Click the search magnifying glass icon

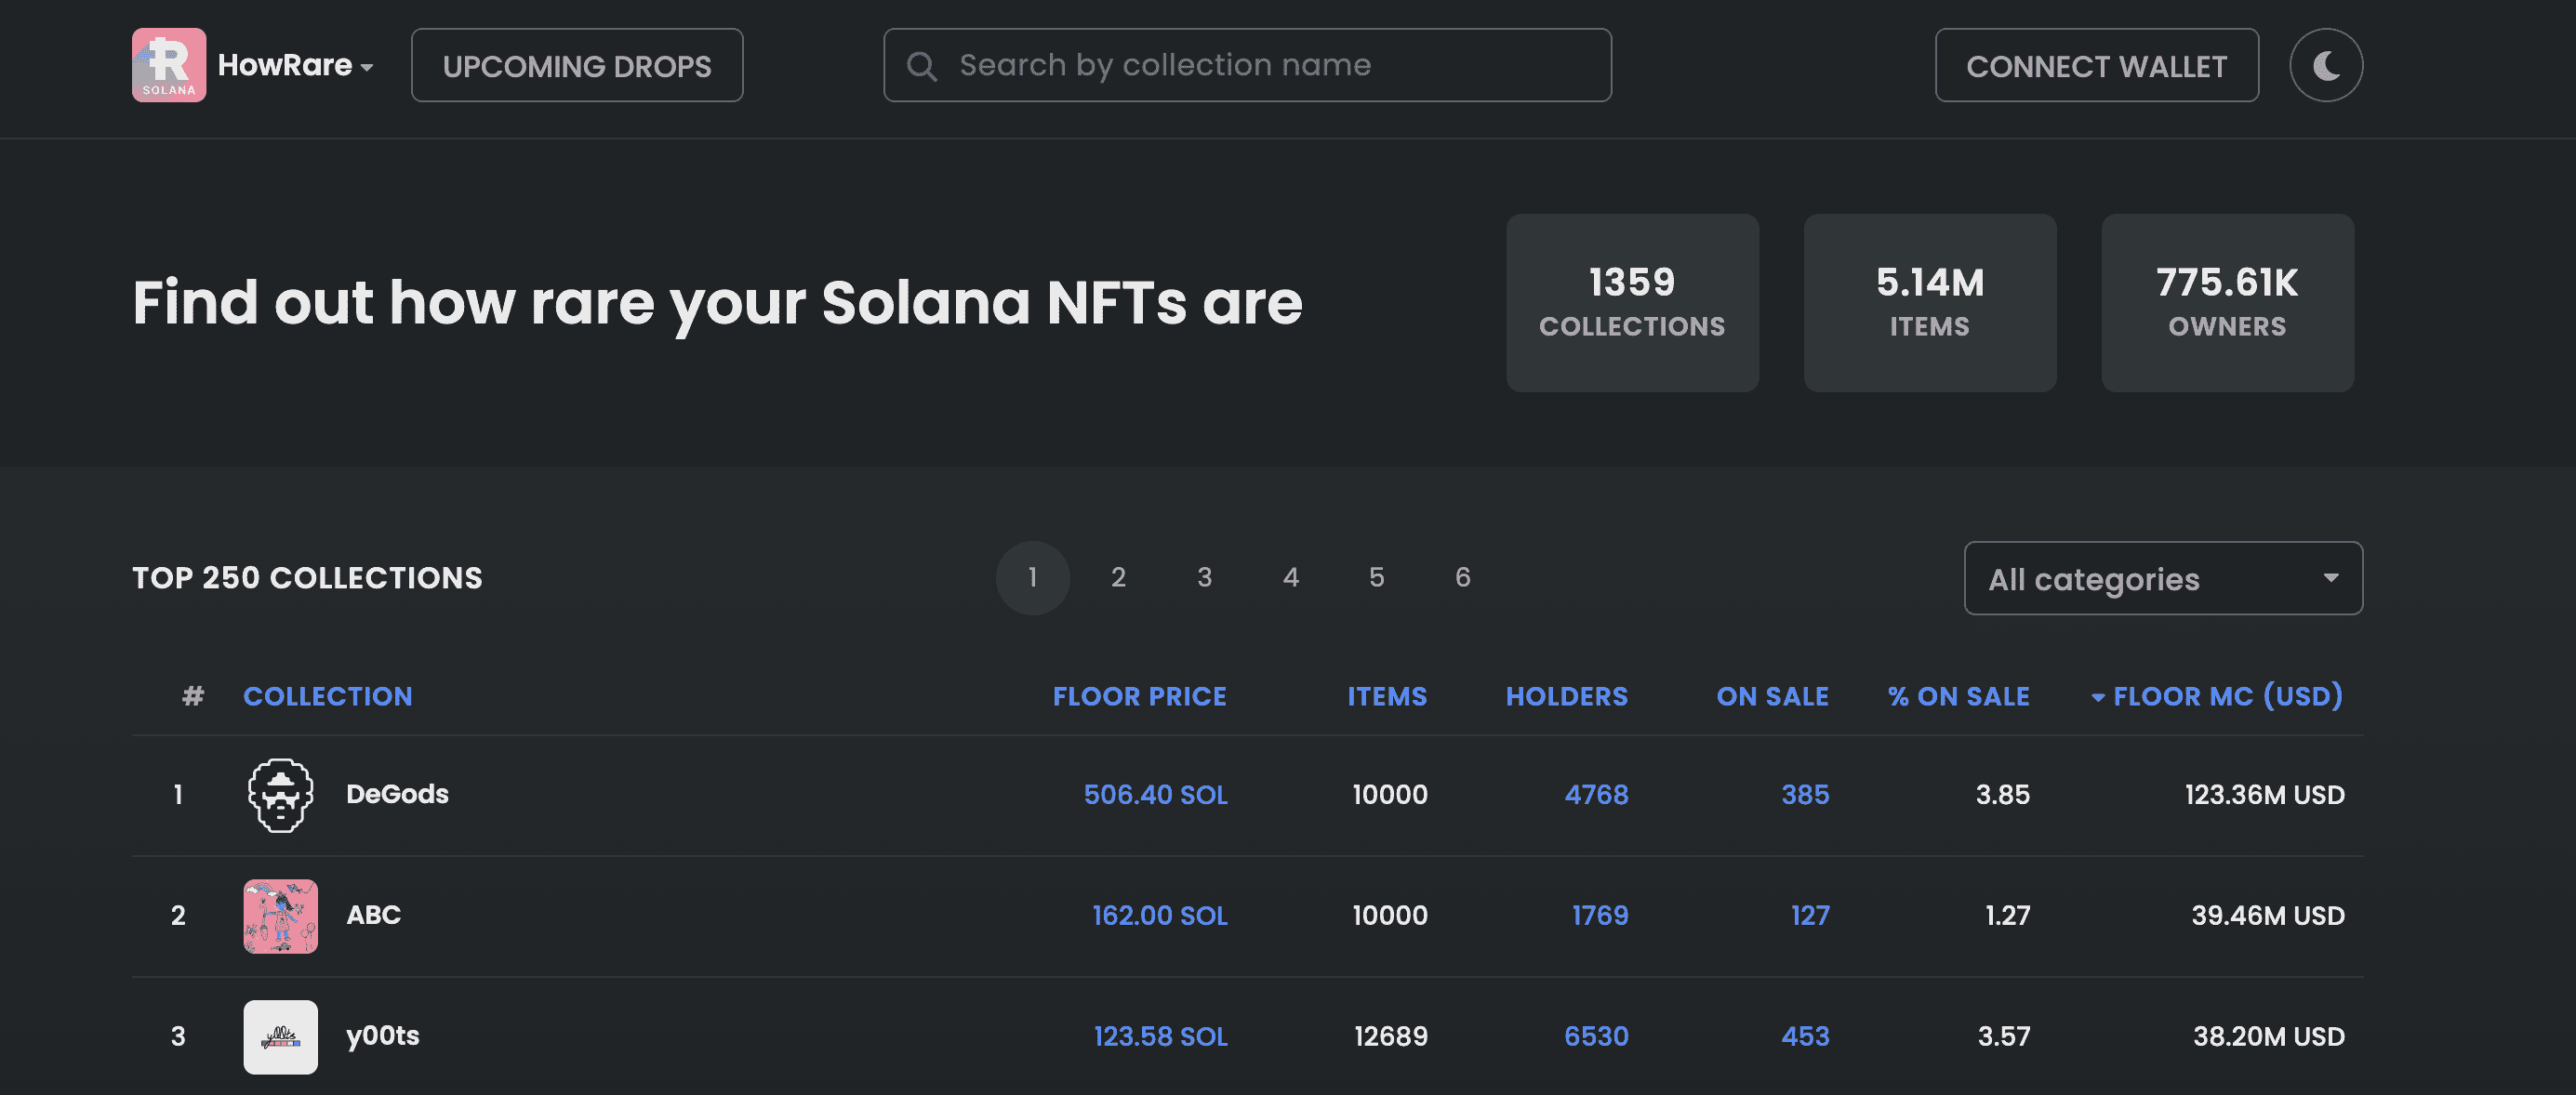[921, 65]
